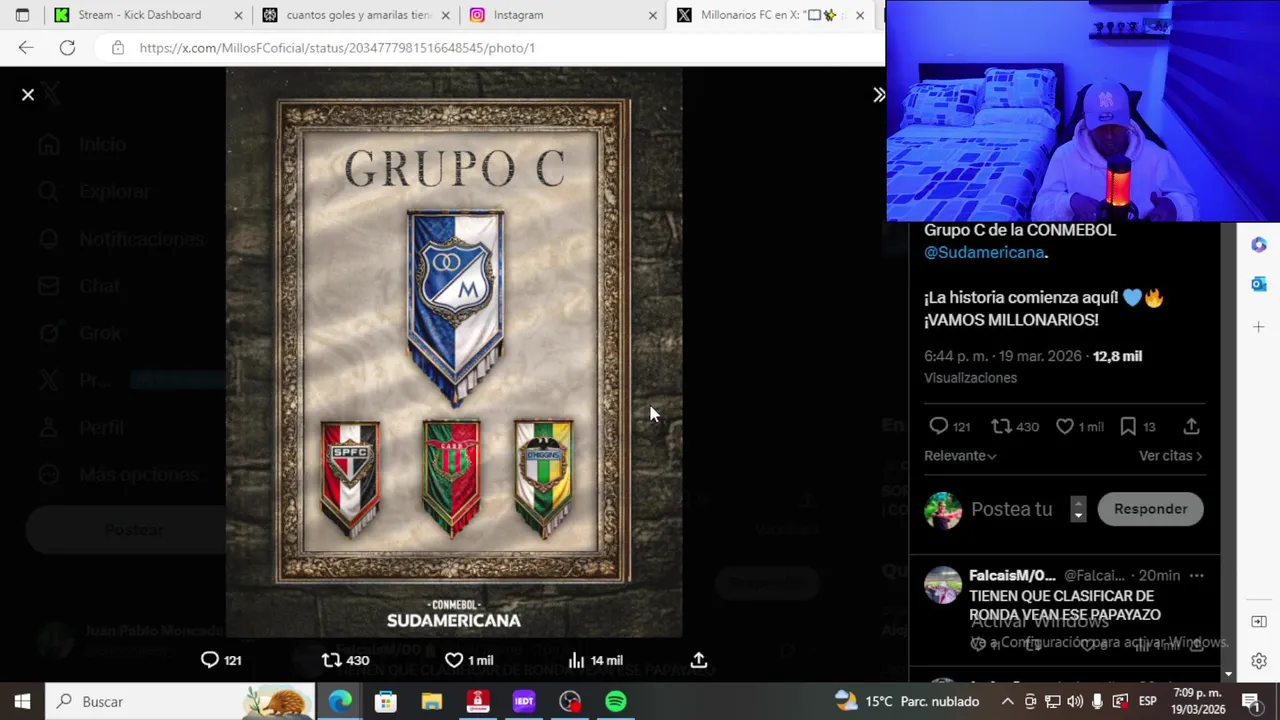1280x720 pixels.
Task: Open Copilot in the Edge sidebar
Action: [x=1259, y=245]
